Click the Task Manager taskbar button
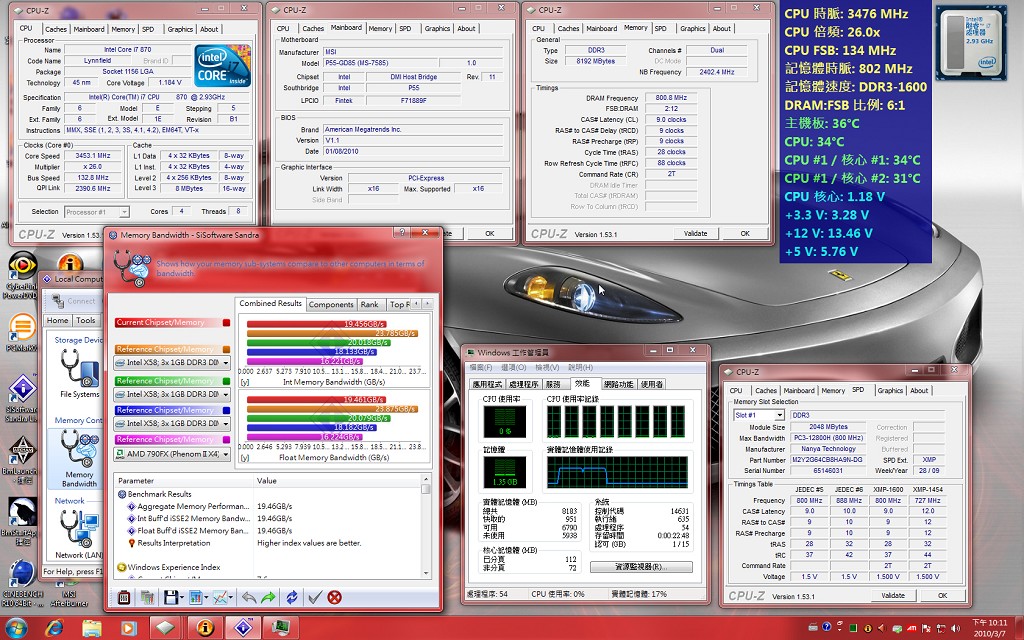The width and height of the screenshot is (1024, 640). point(281,628)
